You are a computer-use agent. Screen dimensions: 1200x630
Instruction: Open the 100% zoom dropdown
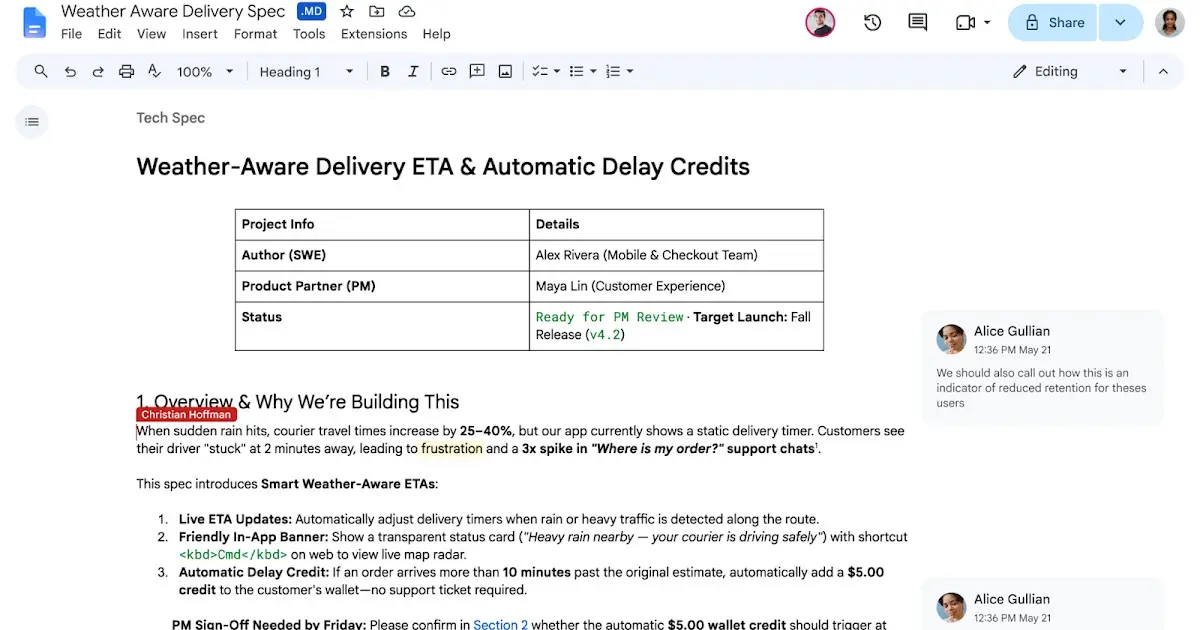tap(205, 71)
